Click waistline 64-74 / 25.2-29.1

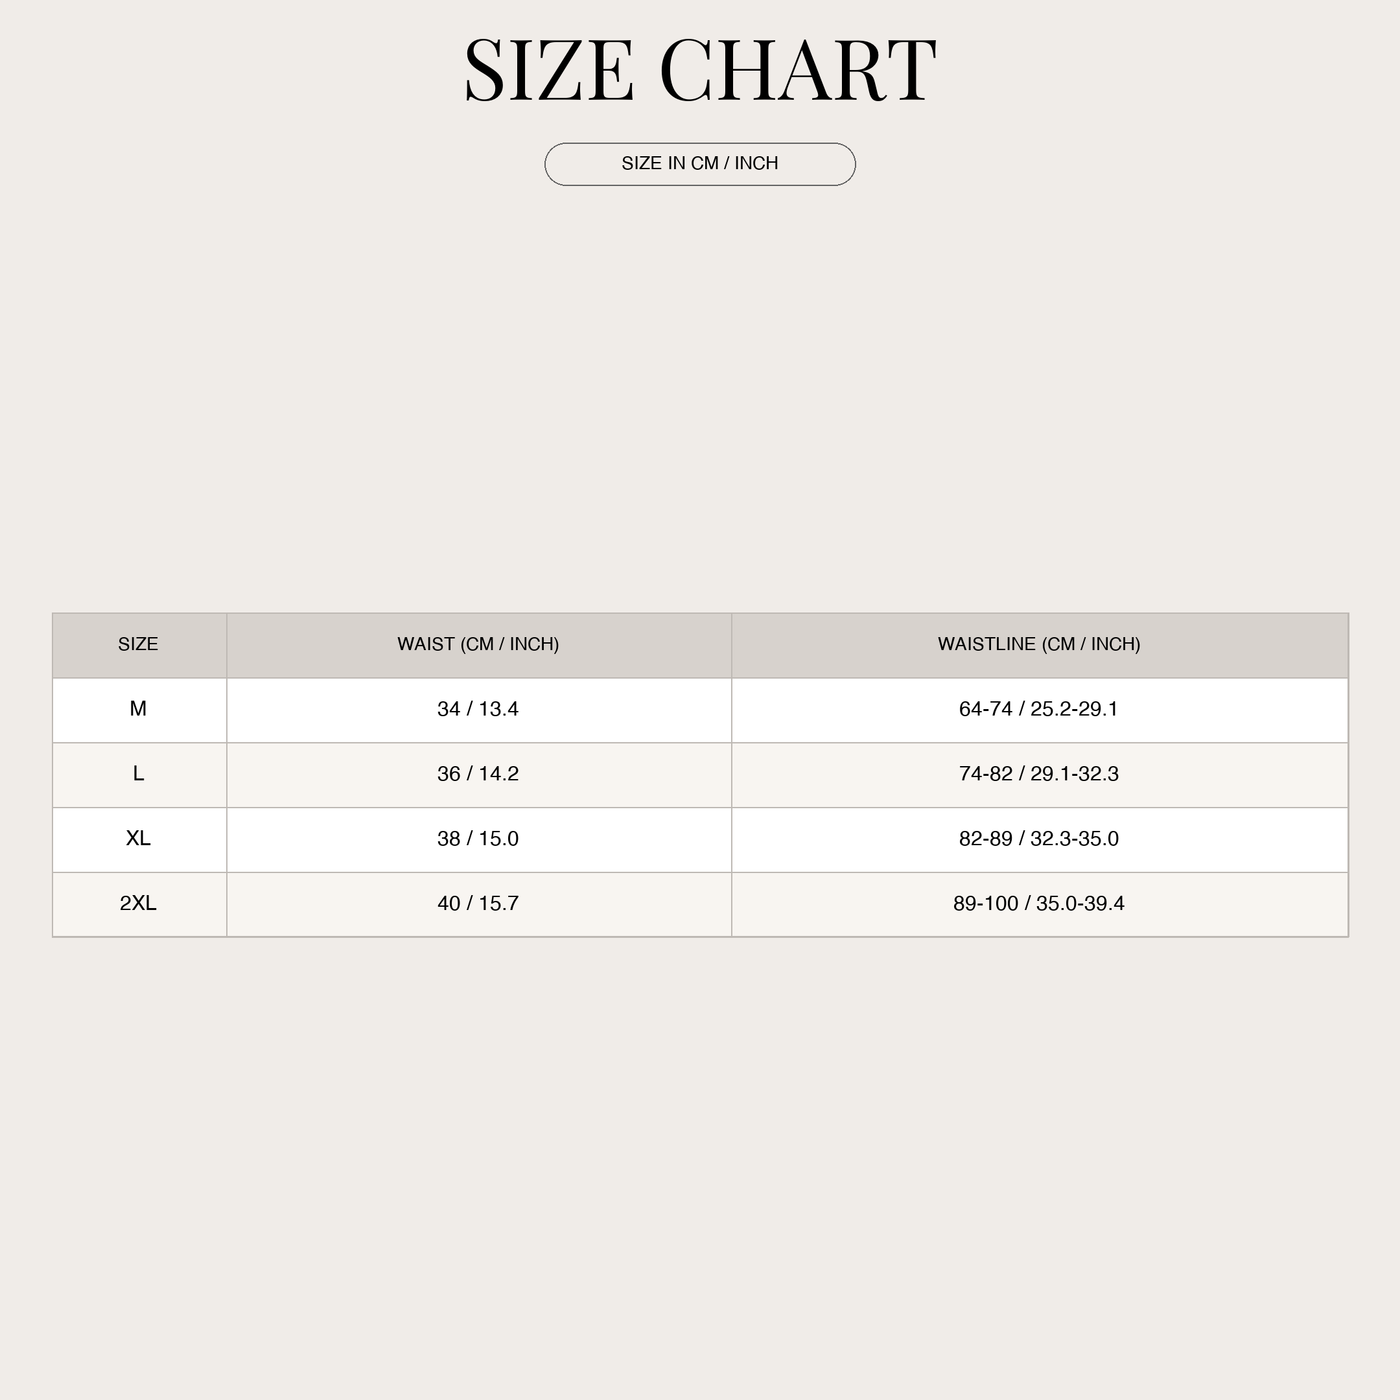click(x=1039, y=709)
